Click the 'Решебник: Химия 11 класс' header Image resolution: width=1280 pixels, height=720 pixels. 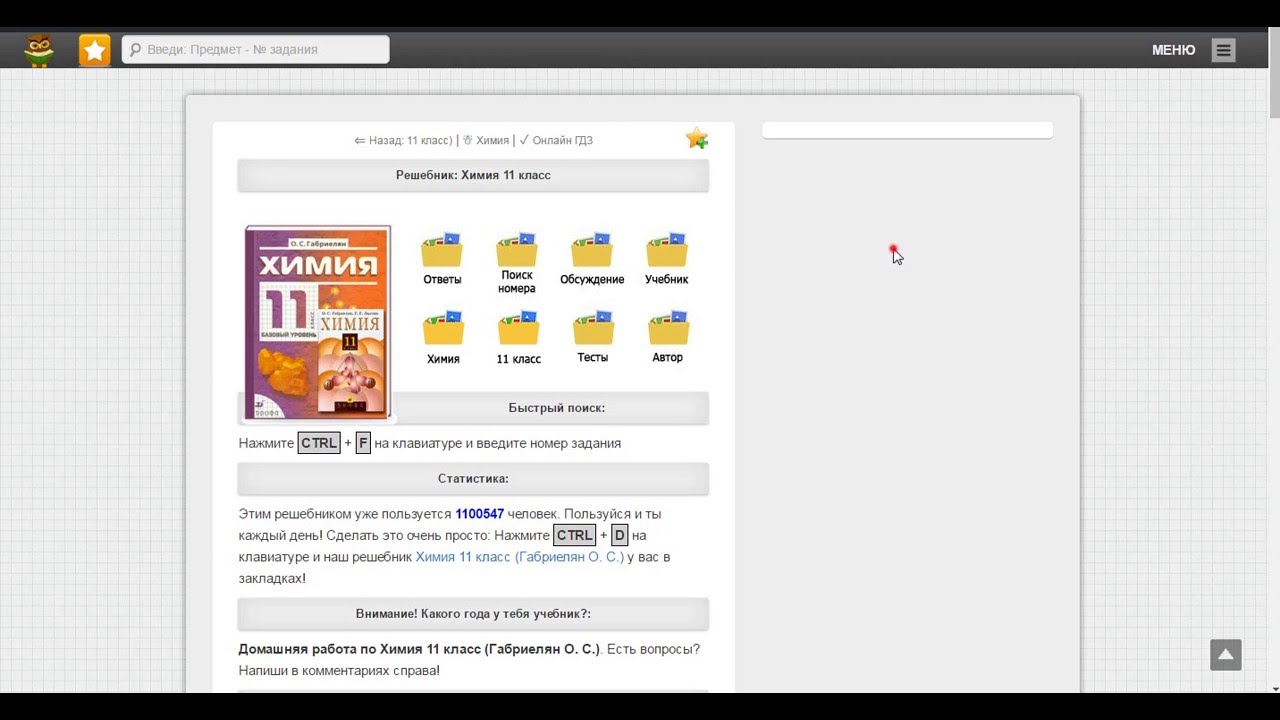pyautogui.click(x=473, y=175)
